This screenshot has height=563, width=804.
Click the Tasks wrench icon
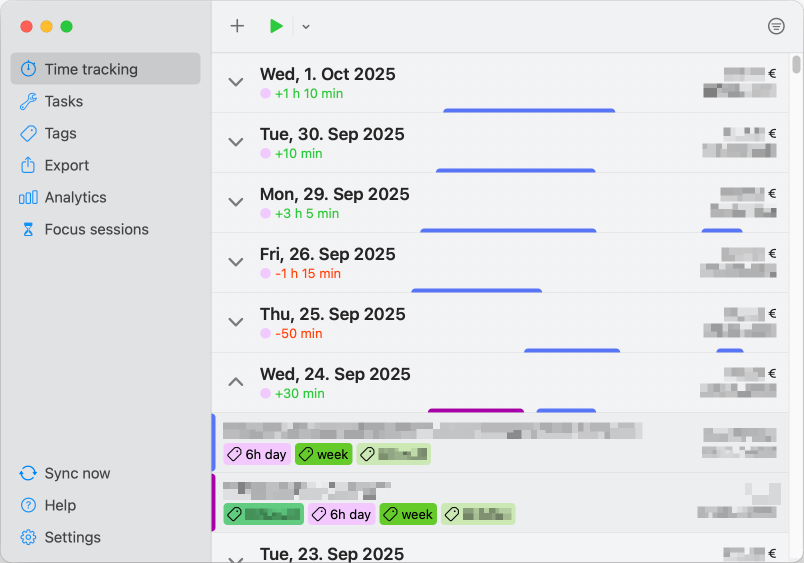[x=28, y=101]
